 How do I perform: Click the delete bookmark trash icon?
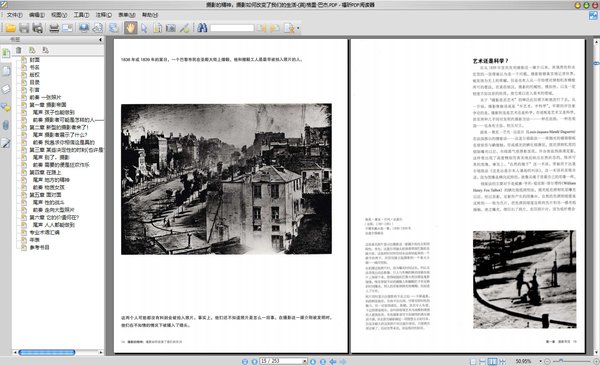coord(18,50)
